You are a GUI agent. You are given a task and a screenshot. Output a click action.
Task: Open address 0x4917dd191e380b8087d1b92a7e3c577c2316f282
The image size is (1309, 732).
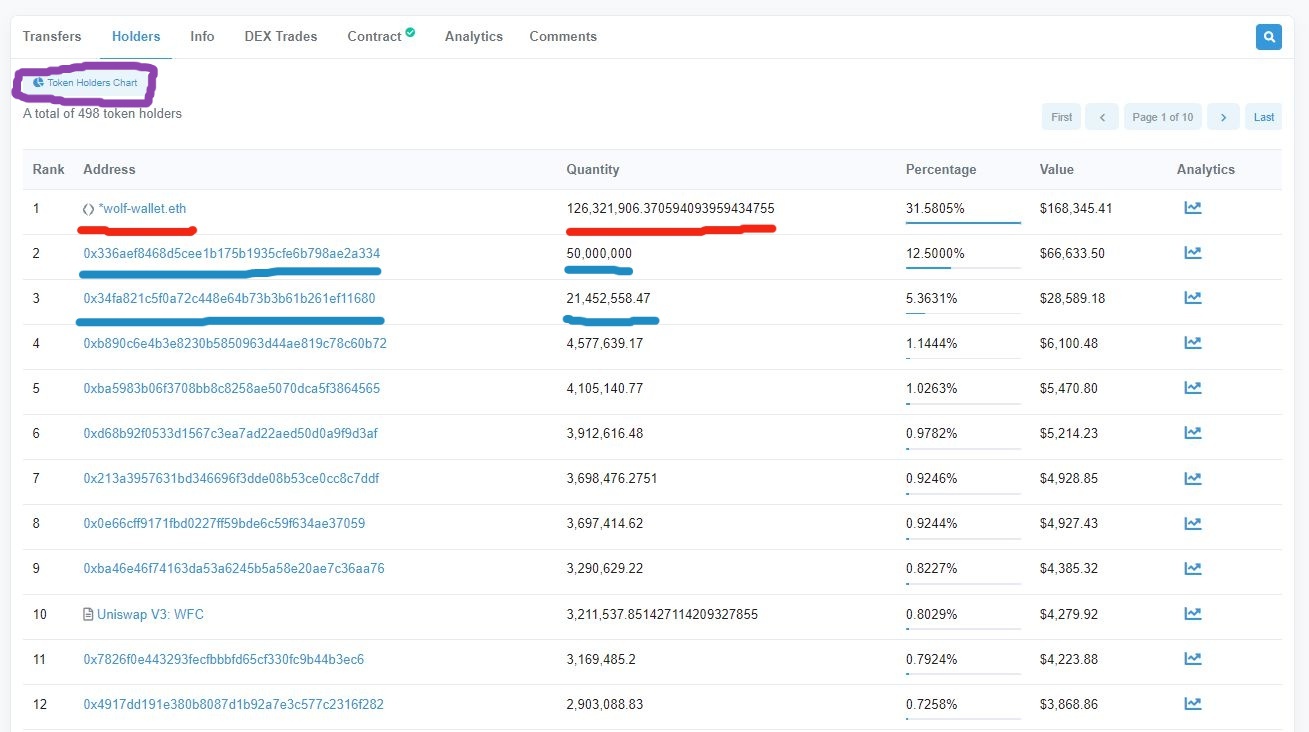[234, 703]
